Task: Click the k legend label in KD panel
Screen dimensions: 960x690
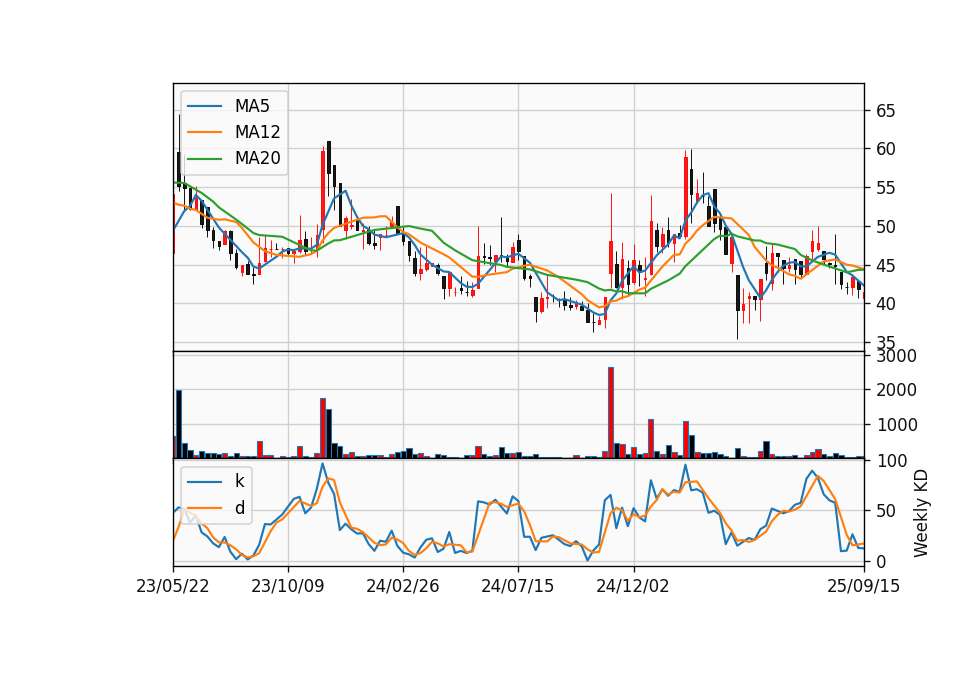Action: click(x=239, y=481)
